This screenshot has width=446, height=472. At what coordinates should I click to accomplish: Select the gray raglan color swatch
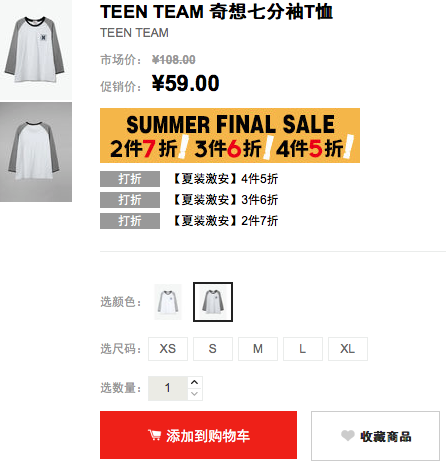(213, 302)
